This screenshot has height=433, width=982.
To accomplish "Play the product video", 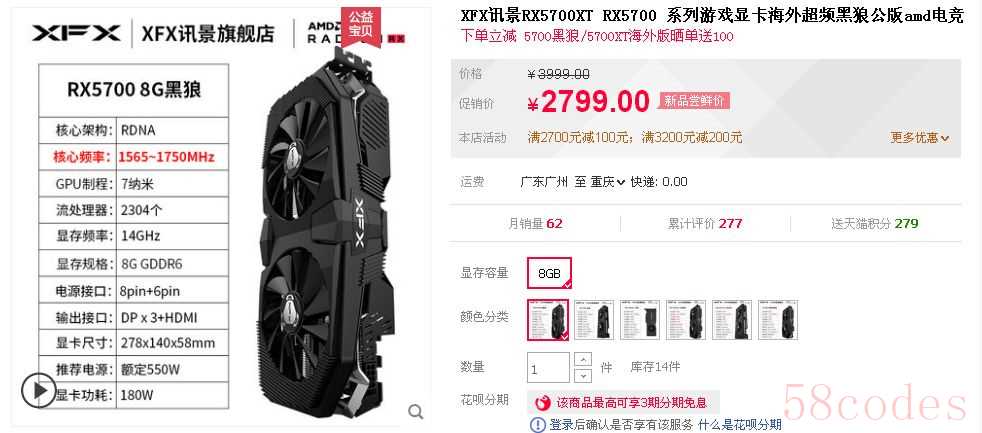I will [39, 391].
